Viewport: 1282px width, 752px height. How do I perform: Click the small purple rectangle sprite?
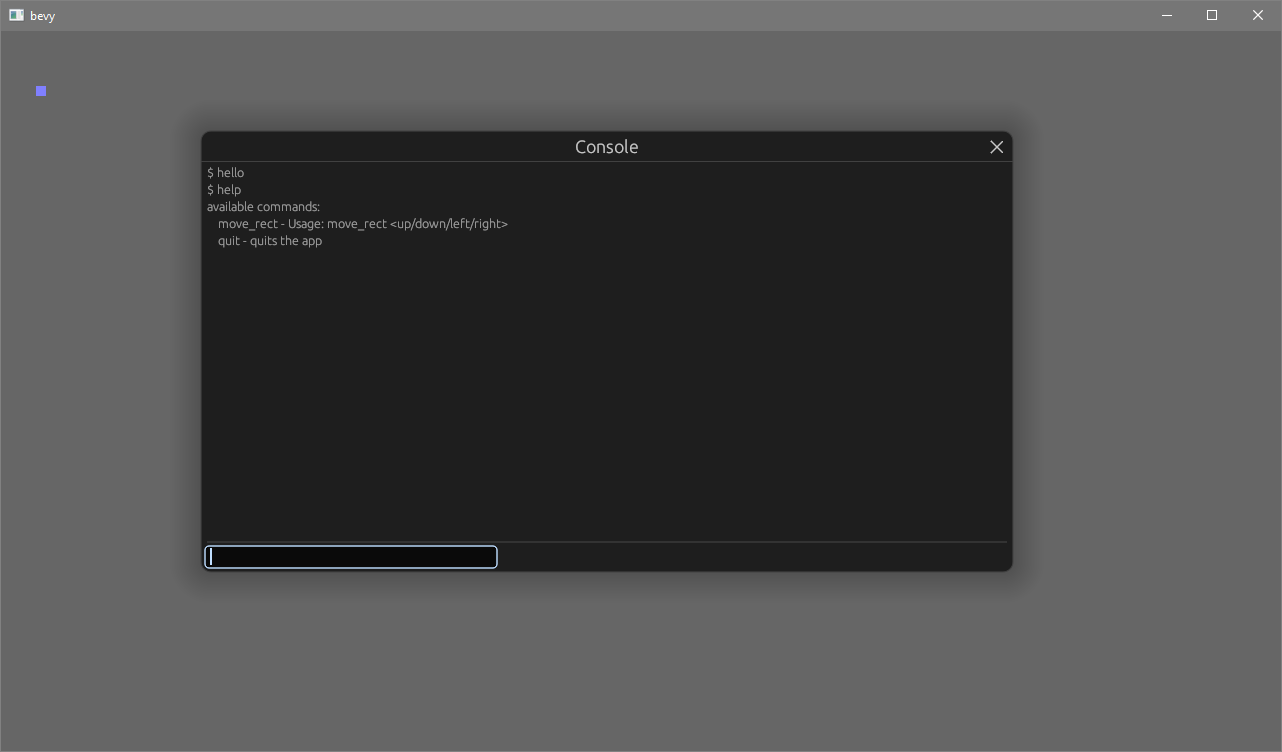[41, 91]
